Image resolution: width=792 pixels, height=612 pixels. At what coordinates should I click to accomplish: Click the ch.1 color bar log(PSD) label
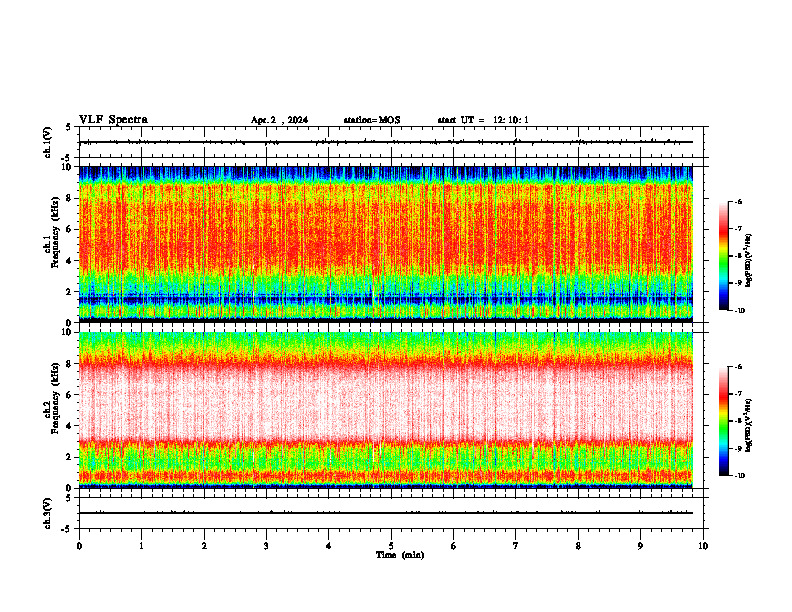[749, 261]
